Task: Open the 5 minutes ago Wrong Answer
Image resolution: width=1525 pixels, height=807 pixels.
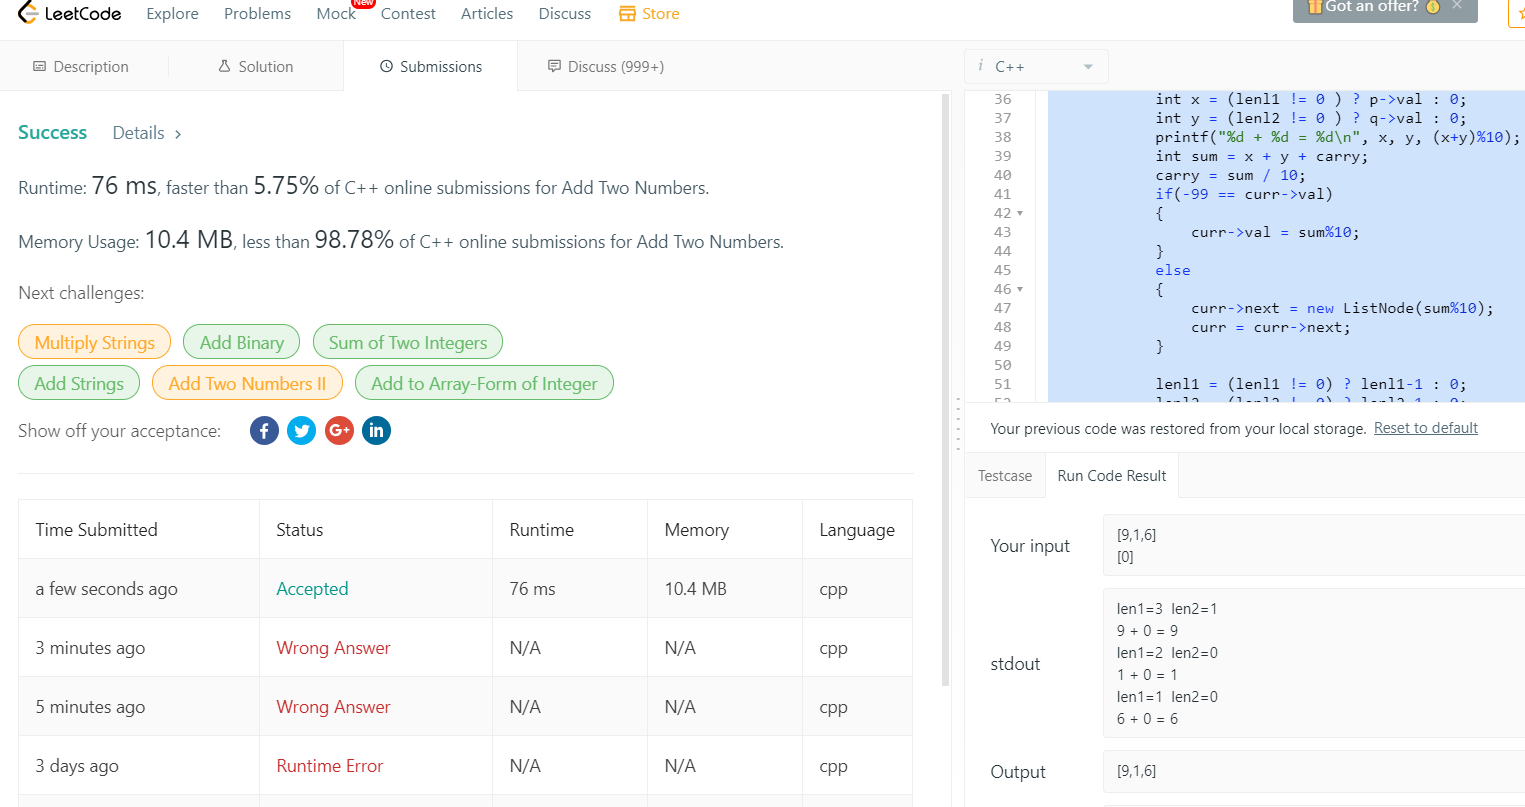Action: pos(333,707)
